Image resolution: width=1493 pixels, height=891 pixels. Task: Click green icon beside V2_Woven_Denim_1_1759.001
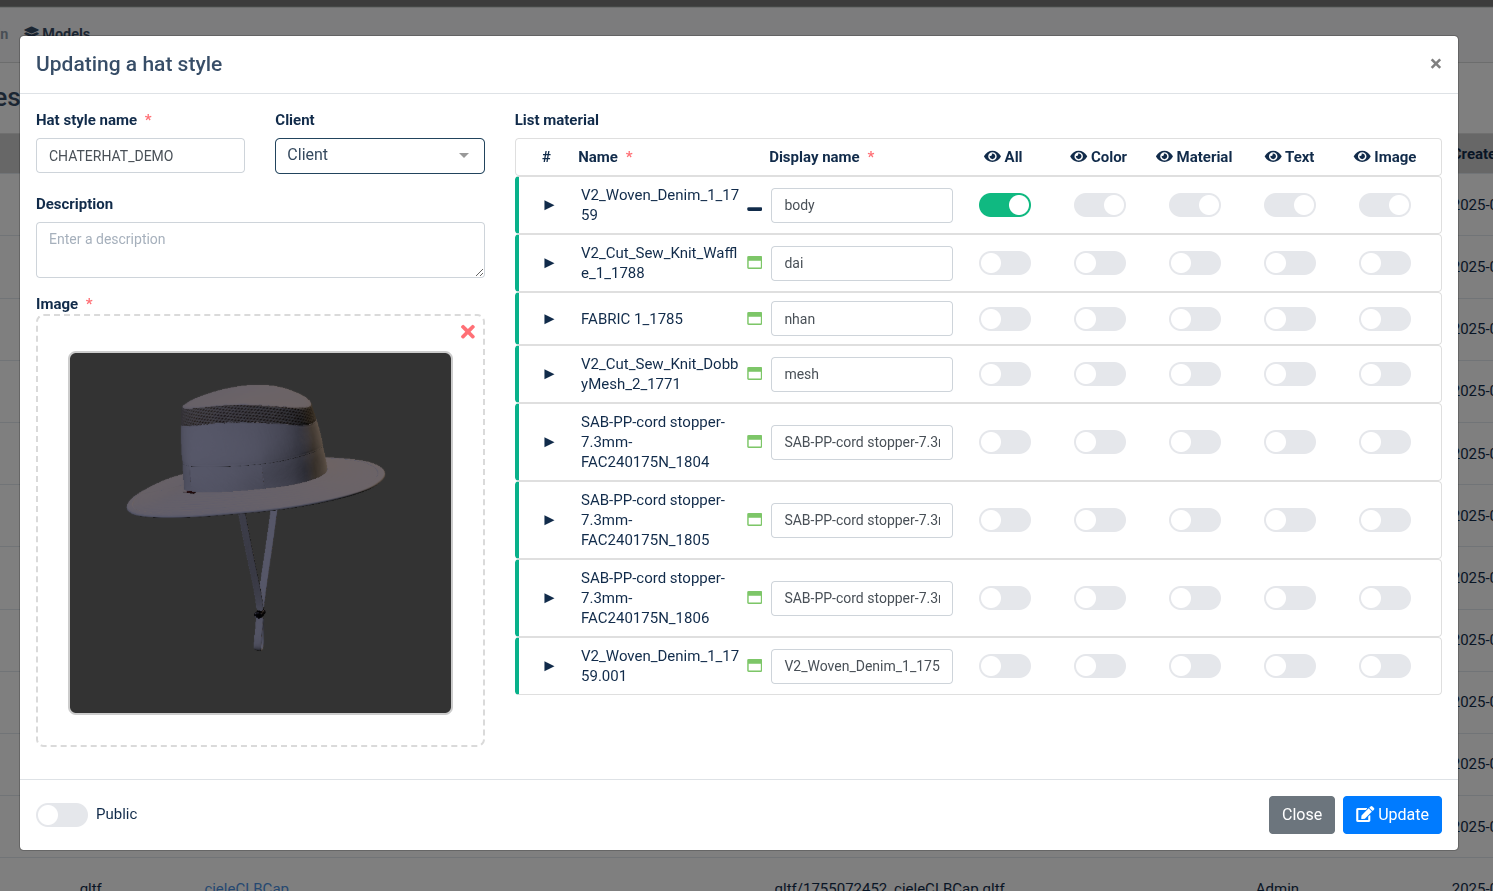755,666
